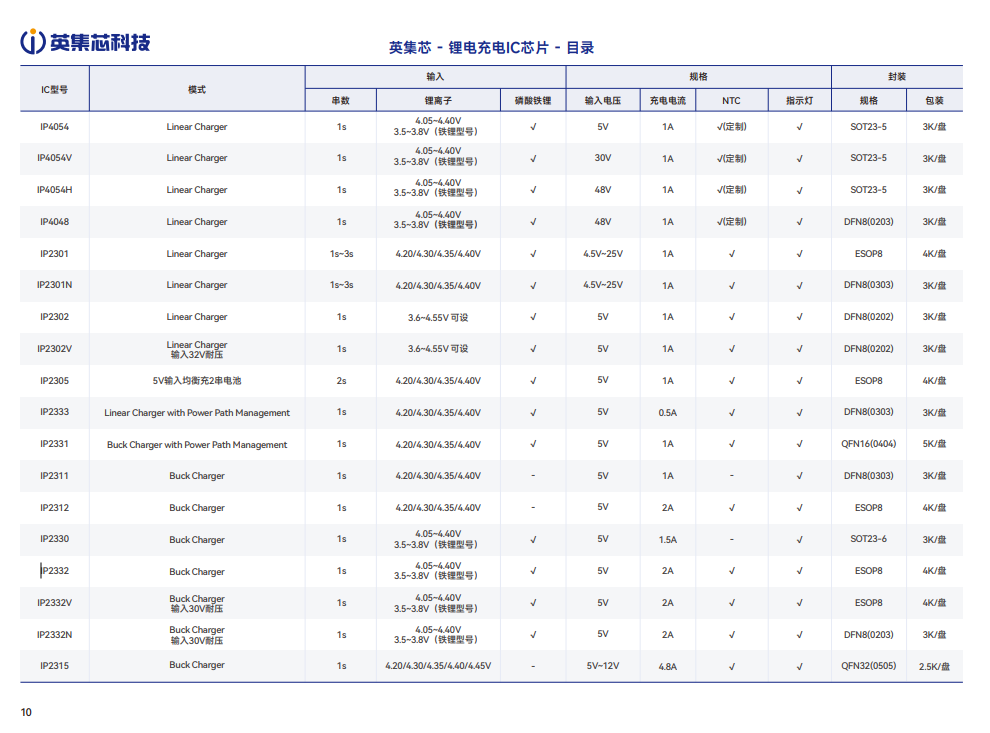Select the IP2330 model cell
This screenshot has width=990, height=733.
point(54,539)
